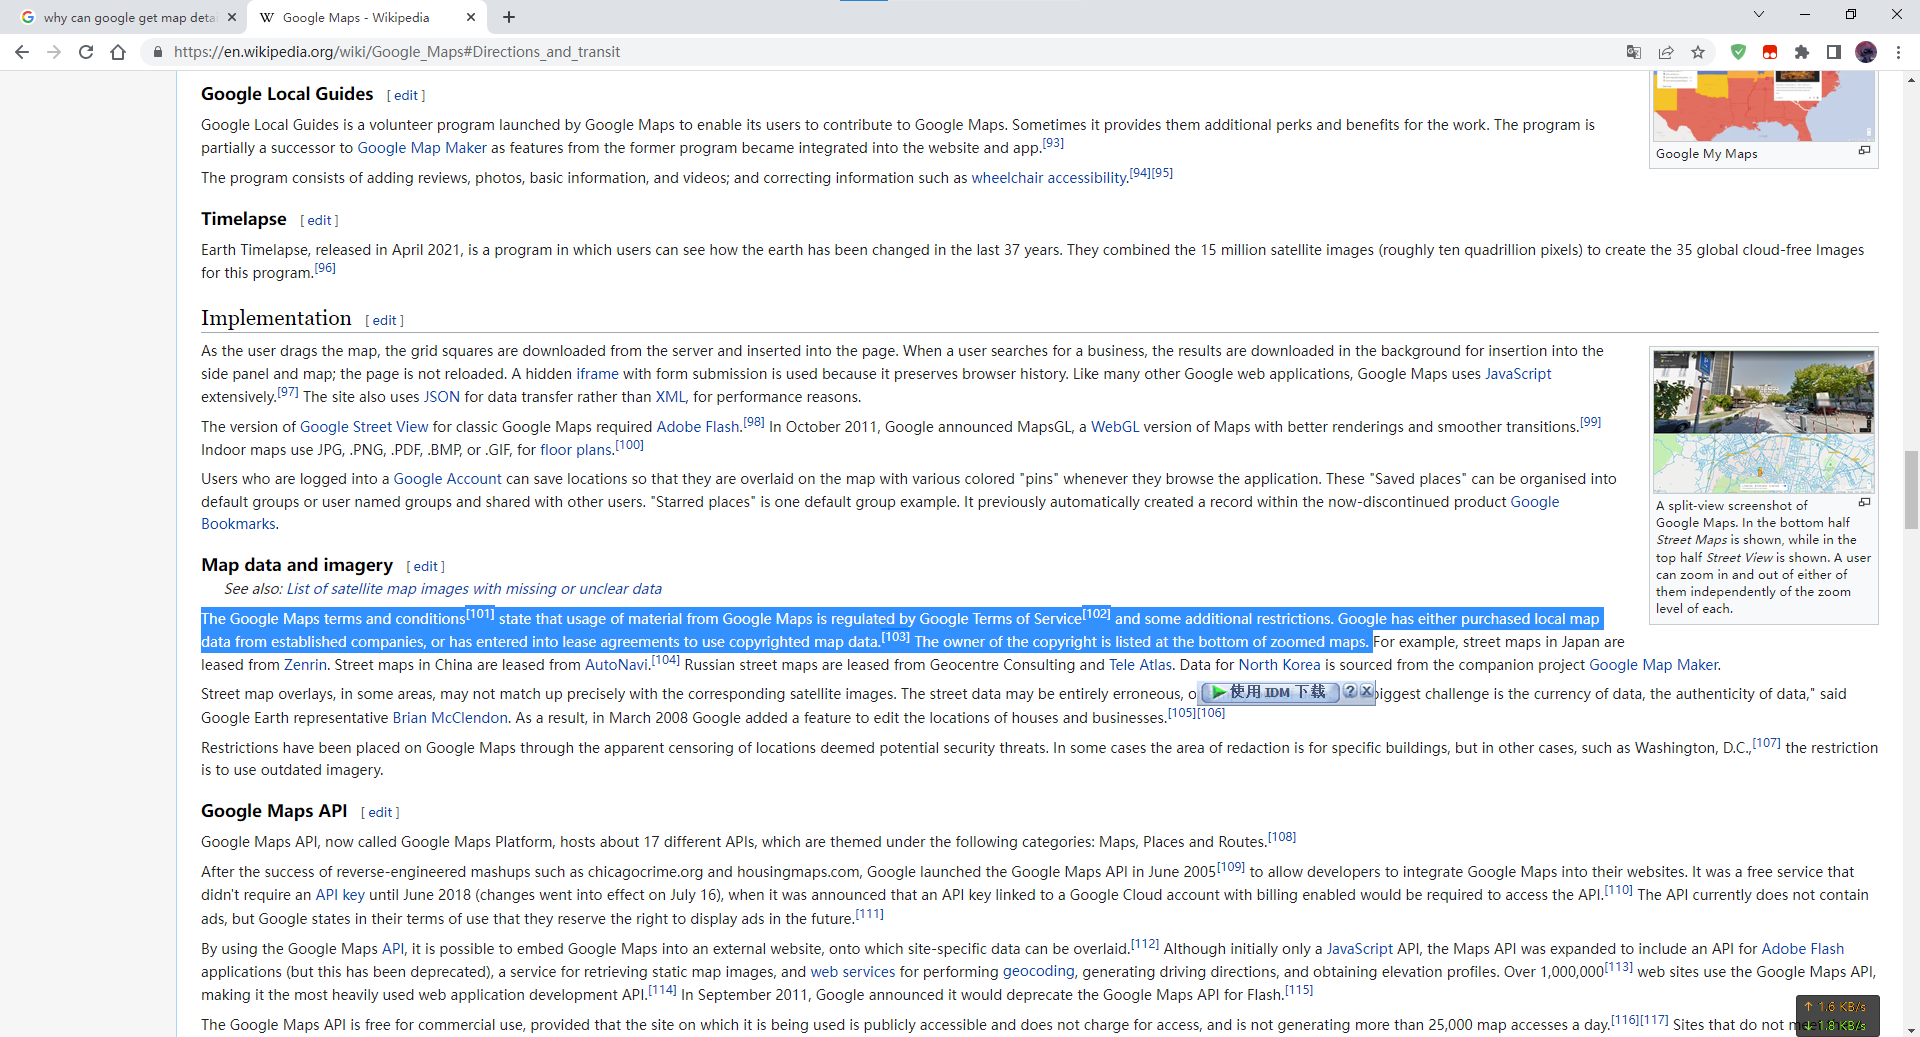1920x1037 pixels.
Task: Close the Google Maps Wikipedia tab
Action: [x=471, y=17]
